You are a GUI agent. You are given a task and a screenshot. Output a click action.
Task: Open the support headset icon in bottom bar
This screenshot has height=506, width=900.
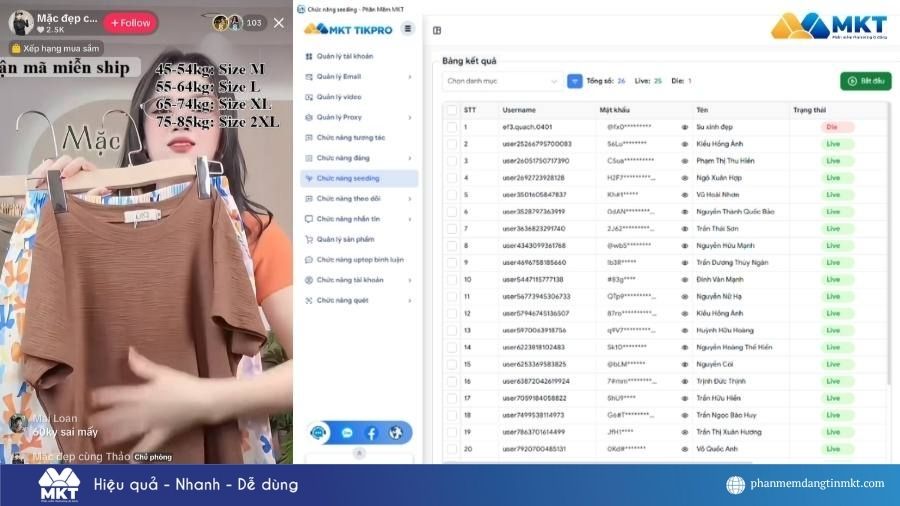pyautogui.click(x=319, y=433)
